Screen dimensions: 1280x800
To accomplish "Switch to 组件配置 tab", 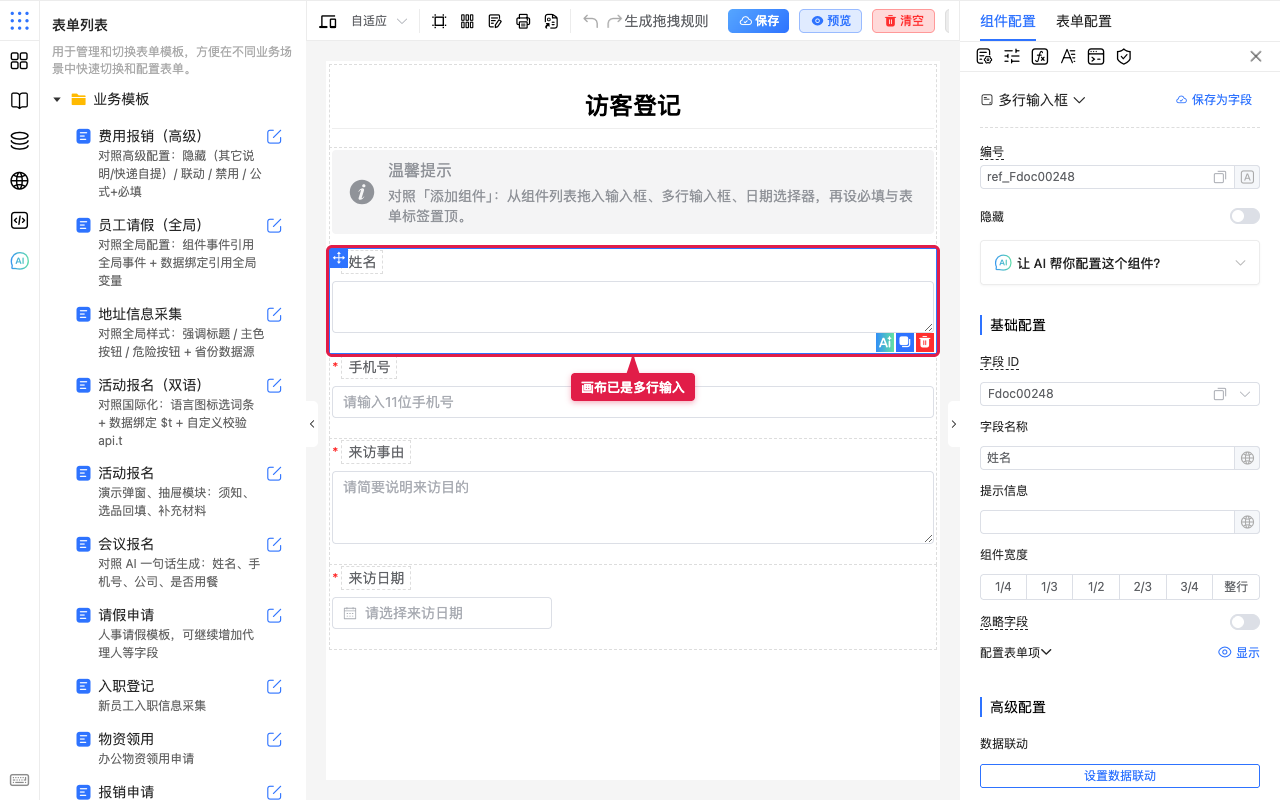I will (1008, 21).
